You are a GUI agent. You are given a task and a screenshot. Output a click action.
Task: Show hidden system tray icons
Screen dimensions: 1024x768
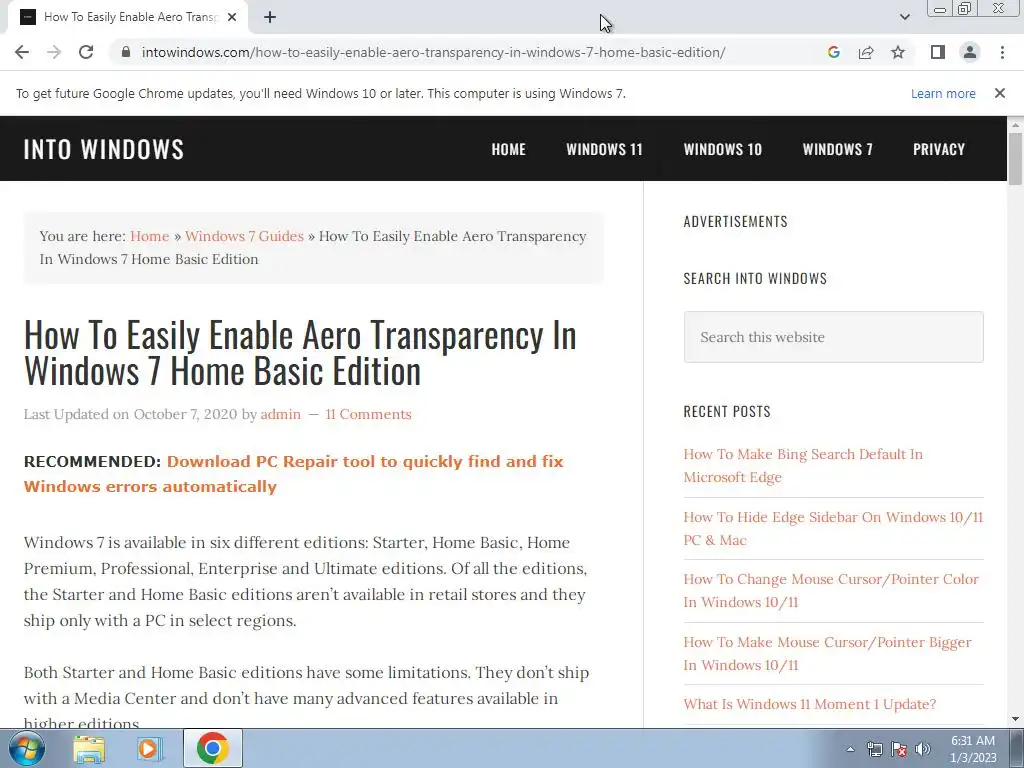850,749
